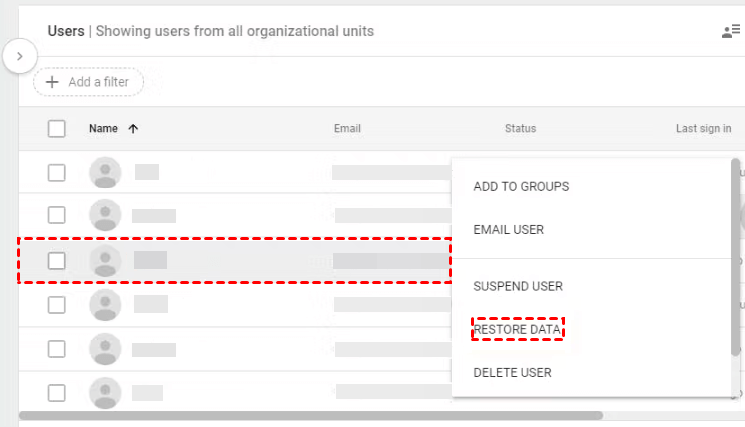Click the plus icon in Add a filter
This screenshot has height=427, width=745.
(x=52, y=82)
